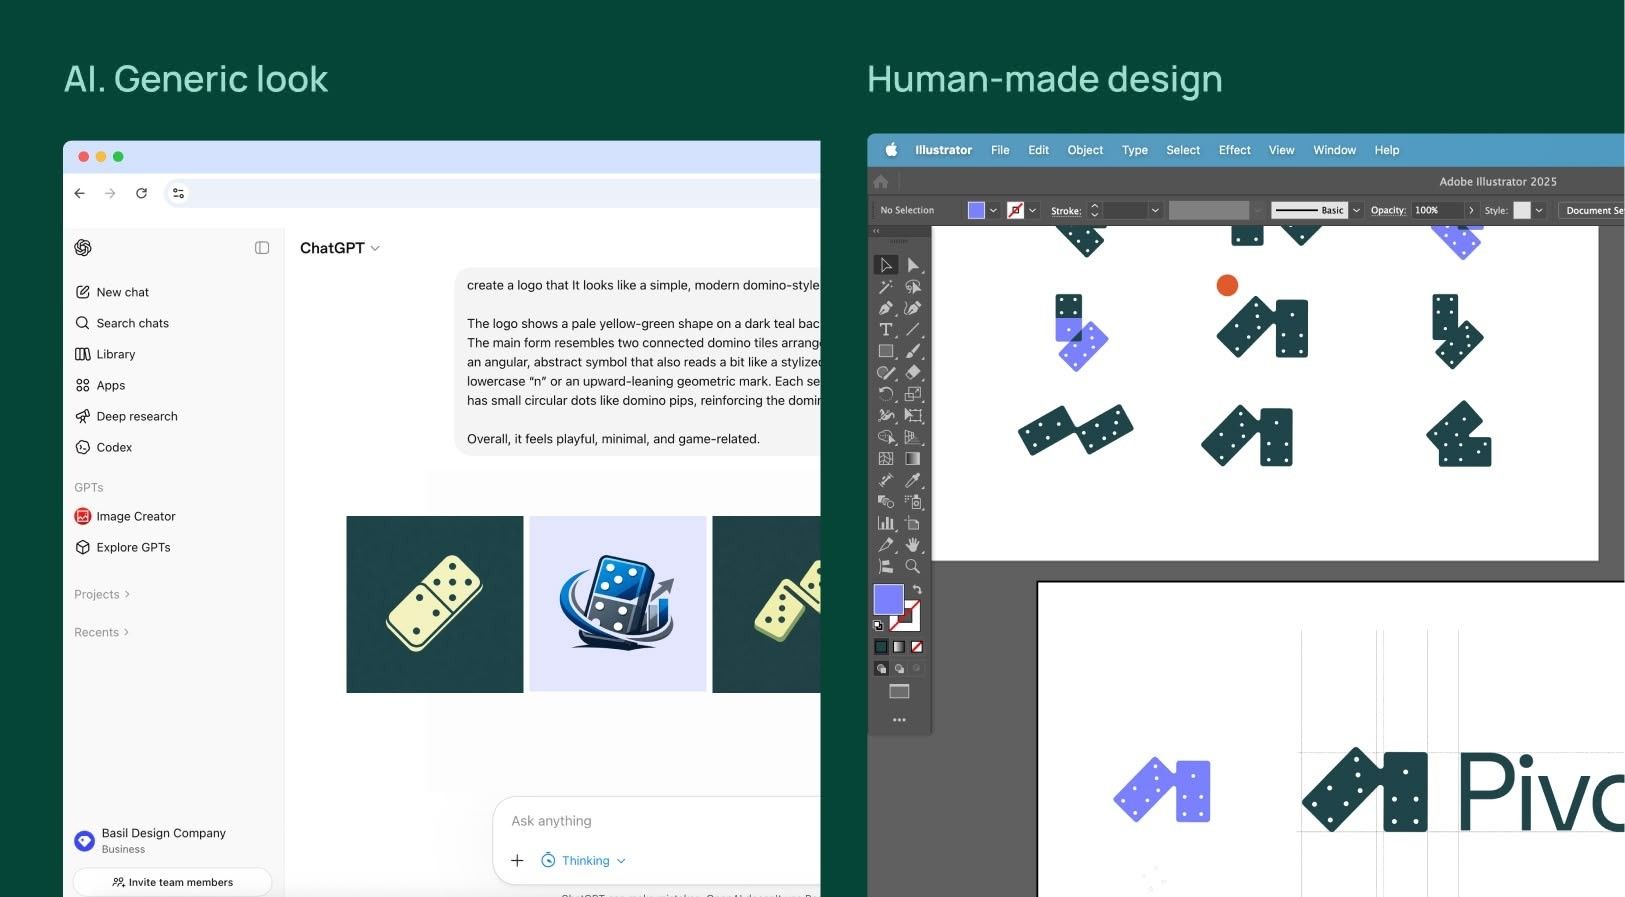Image resolution: width=1625 pixels, height=897 pixels.
Task: Open the Apple menu
Action: point(891,150)
